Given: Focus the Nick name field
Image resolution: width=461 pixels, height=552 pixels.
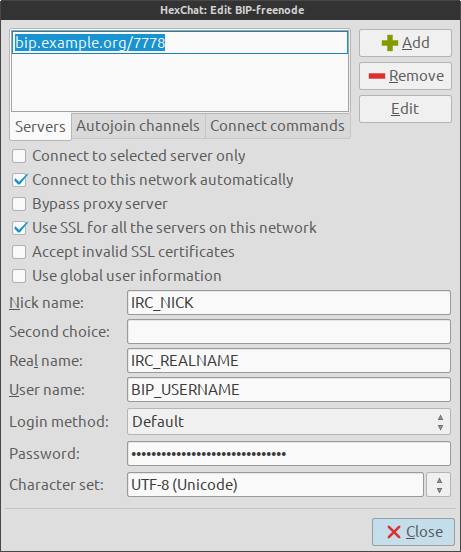Looking at the screenshot, I should tap(289, 302).
